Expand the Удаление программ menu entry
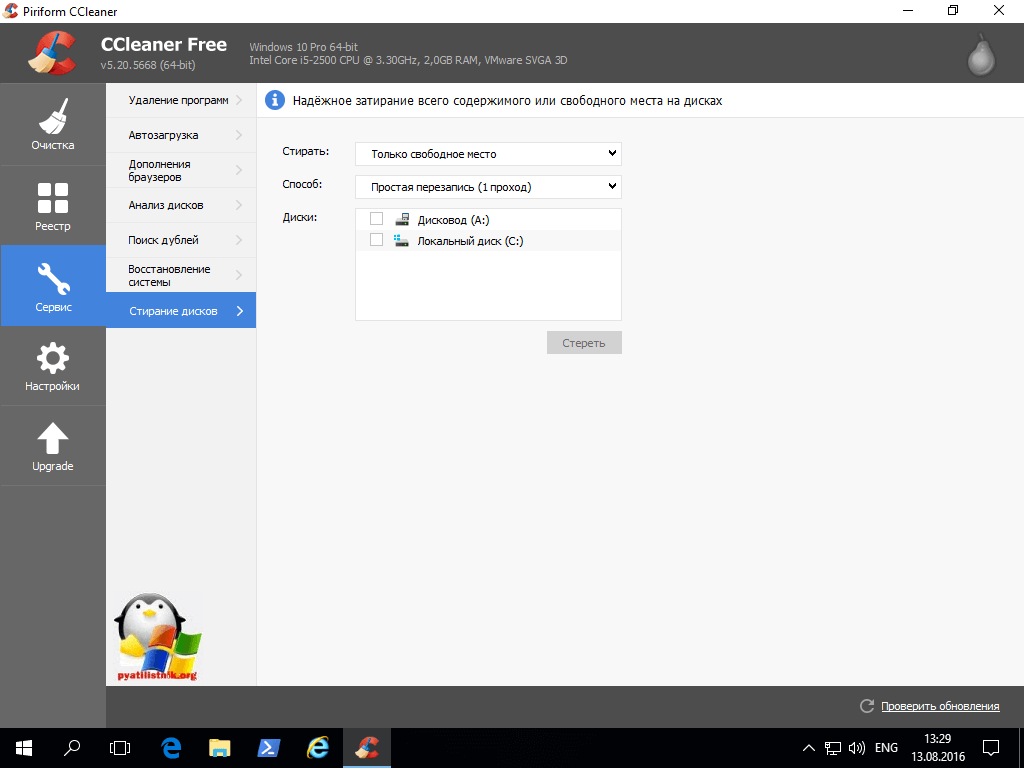This screenshot has height=768, width=1024. (x=180, y=100)
